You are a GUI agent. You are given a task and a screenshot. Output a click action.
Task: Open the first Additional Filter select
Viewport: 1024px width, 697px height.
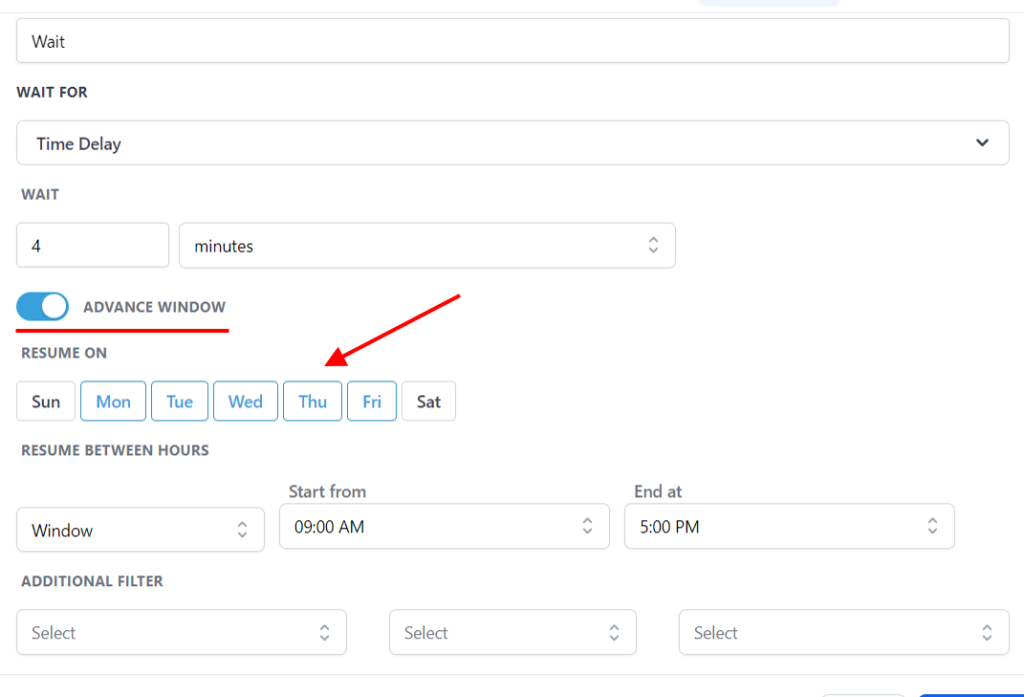[181, 632]
